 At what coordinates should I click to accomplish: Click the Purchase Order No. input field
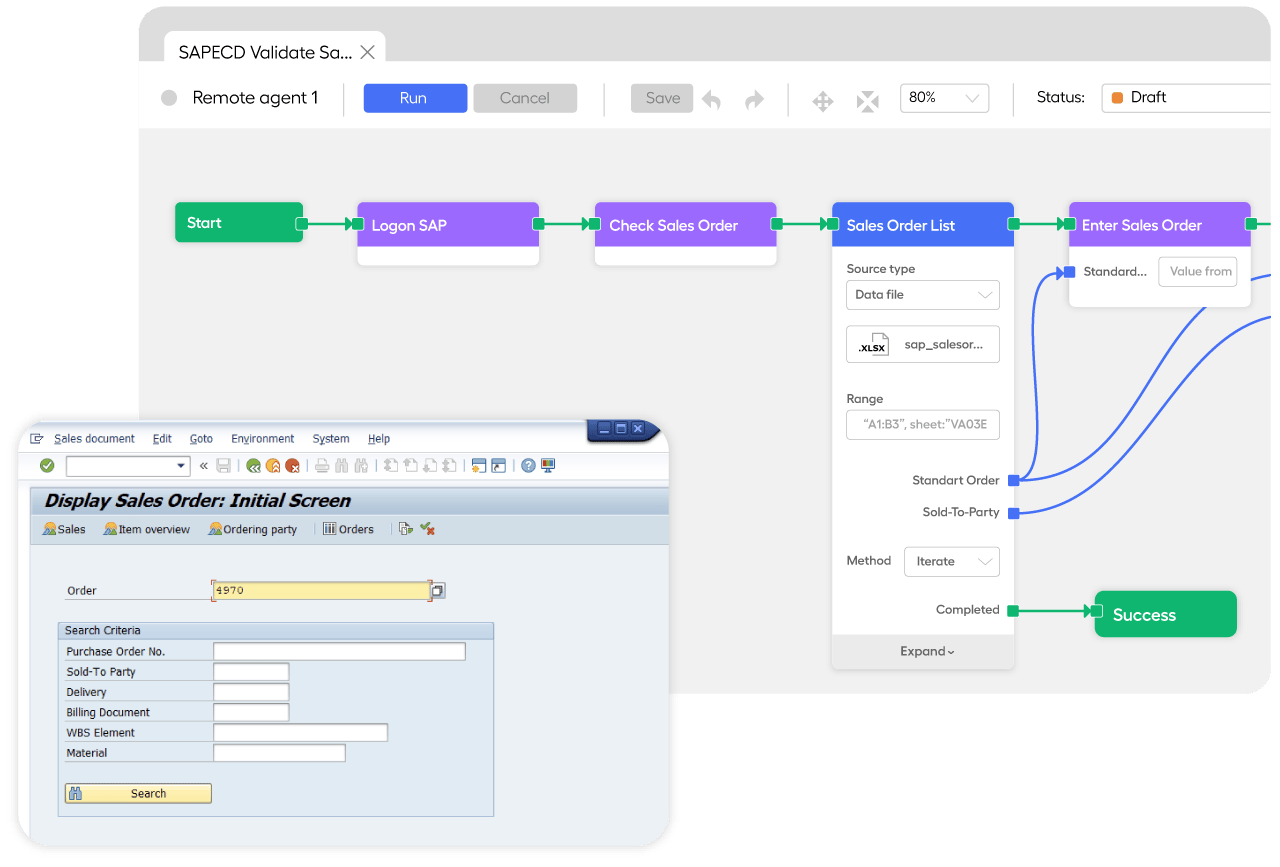pos(339,652)
